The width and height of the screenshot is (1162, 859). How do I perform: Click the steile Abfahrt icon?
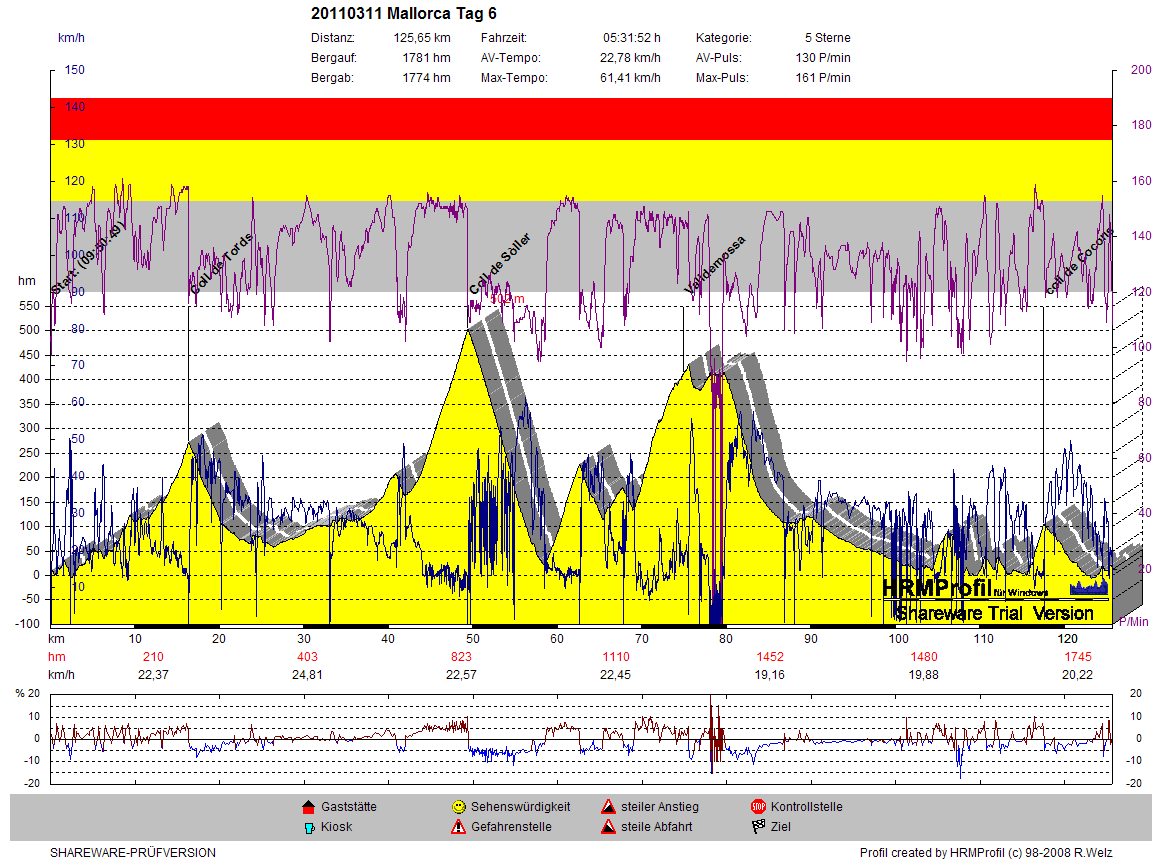pos(608,827)
